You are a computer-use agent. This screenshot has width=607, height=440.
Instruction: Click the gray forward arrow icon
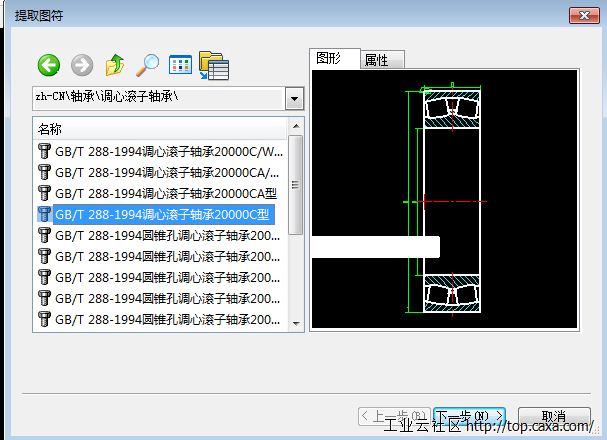[82, 65]
